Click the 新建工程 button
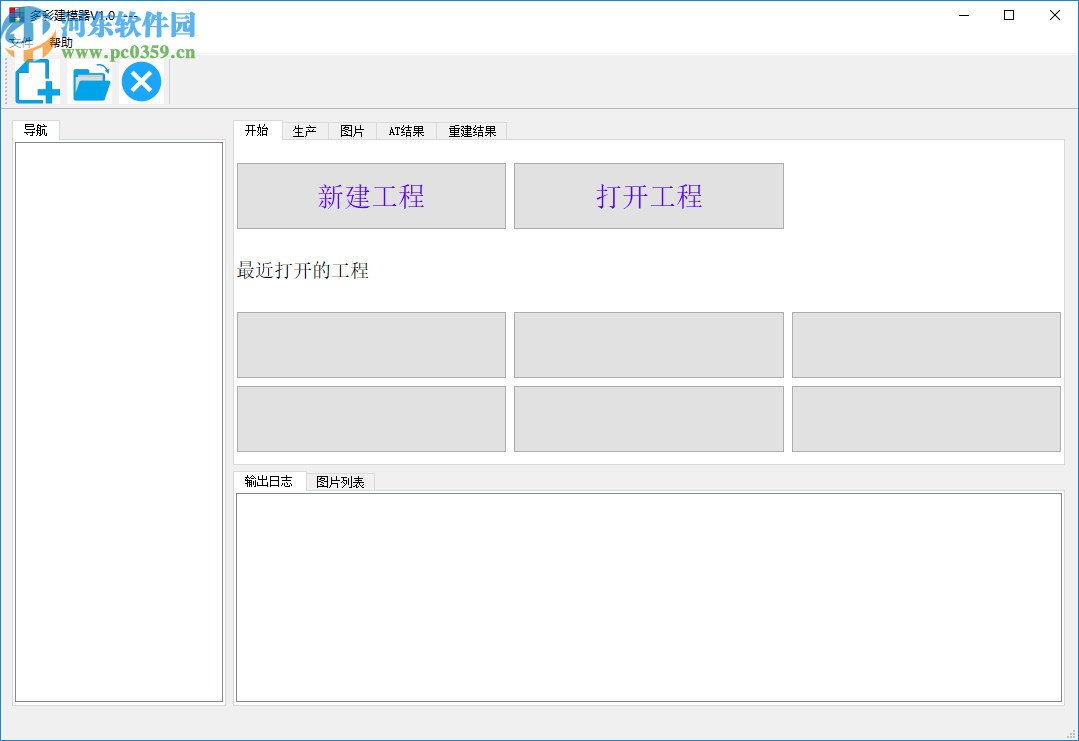Viewport: 1079px width, 741px height. (x=372, y=196)
